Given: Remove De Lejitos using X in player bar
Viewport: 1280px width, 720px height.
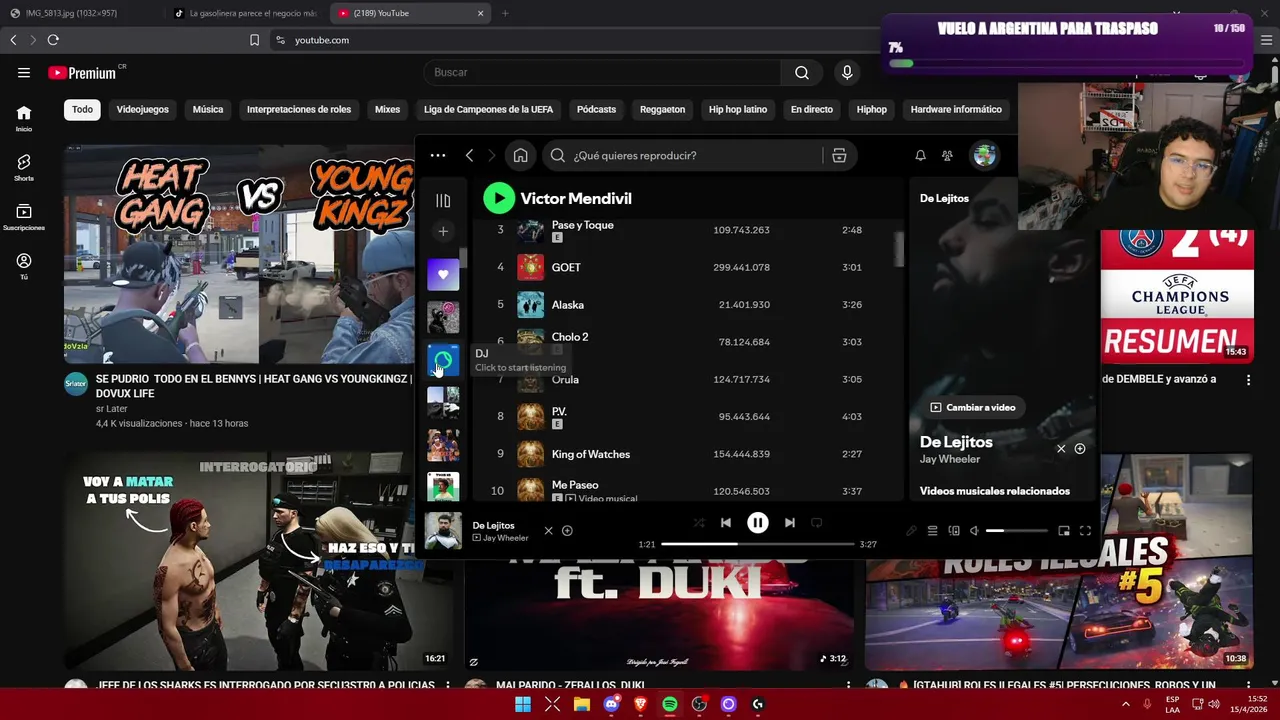Looking at the screenshot, I should pyautogui.click(x=548, y=530).
